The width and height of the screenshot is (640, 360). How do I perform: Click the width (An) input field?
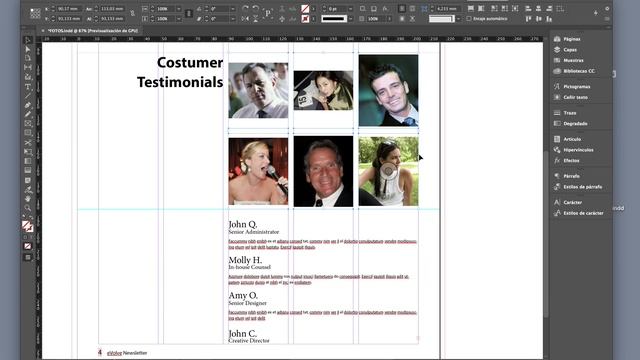(111, 9)
